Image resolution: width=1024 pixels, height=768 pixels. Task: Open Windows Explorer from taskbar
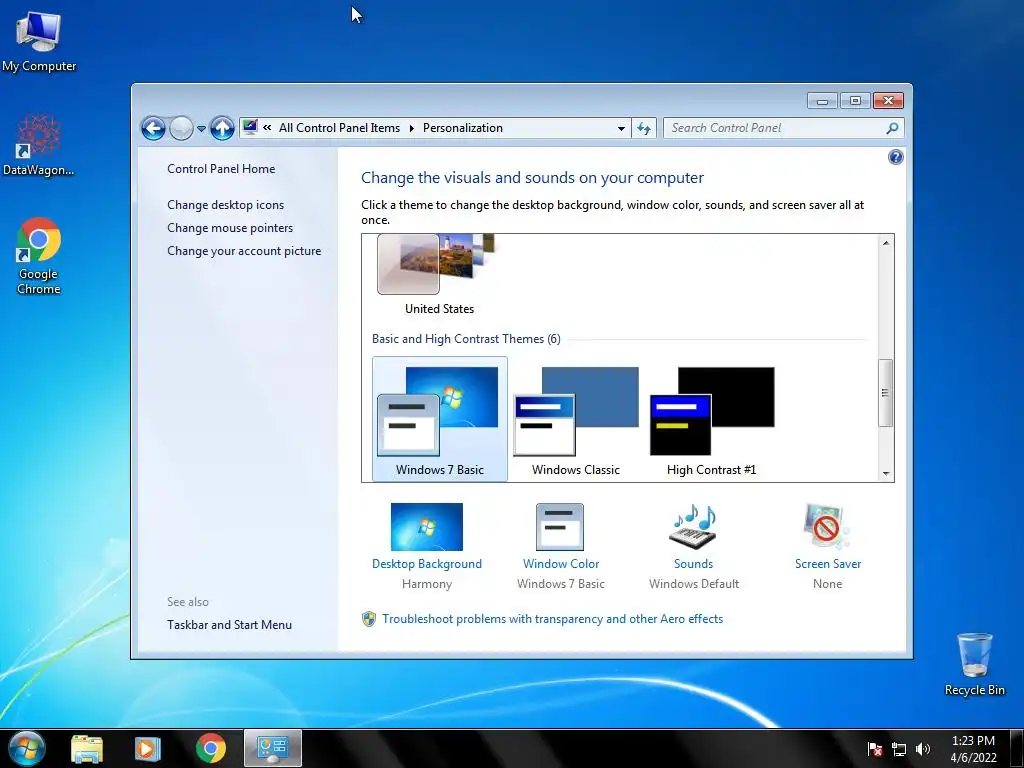[x=87, y=748]
